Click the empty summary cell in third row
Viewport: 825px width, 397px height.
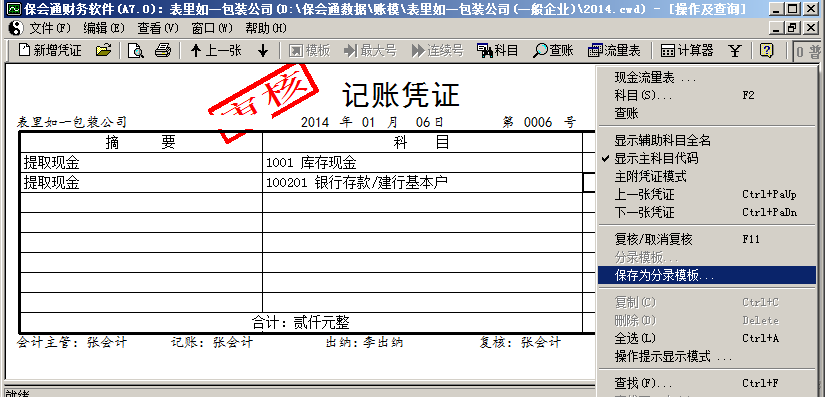pyautogui.click(x=141, y=202)
